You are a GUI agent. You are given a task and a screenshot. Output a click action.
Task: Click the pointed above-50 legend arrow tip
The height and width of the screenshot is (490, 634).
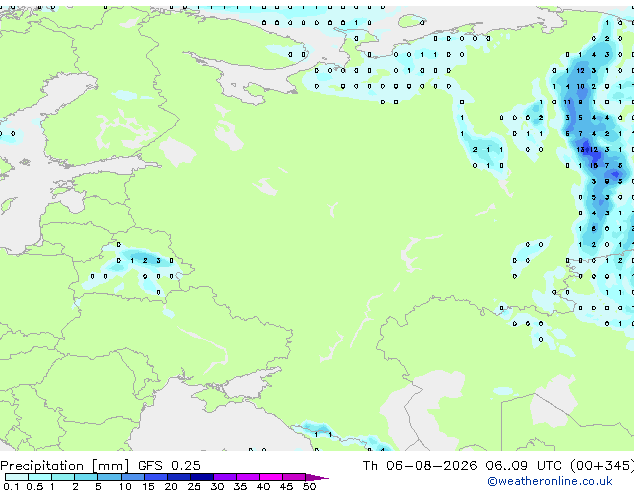point(317,477)
